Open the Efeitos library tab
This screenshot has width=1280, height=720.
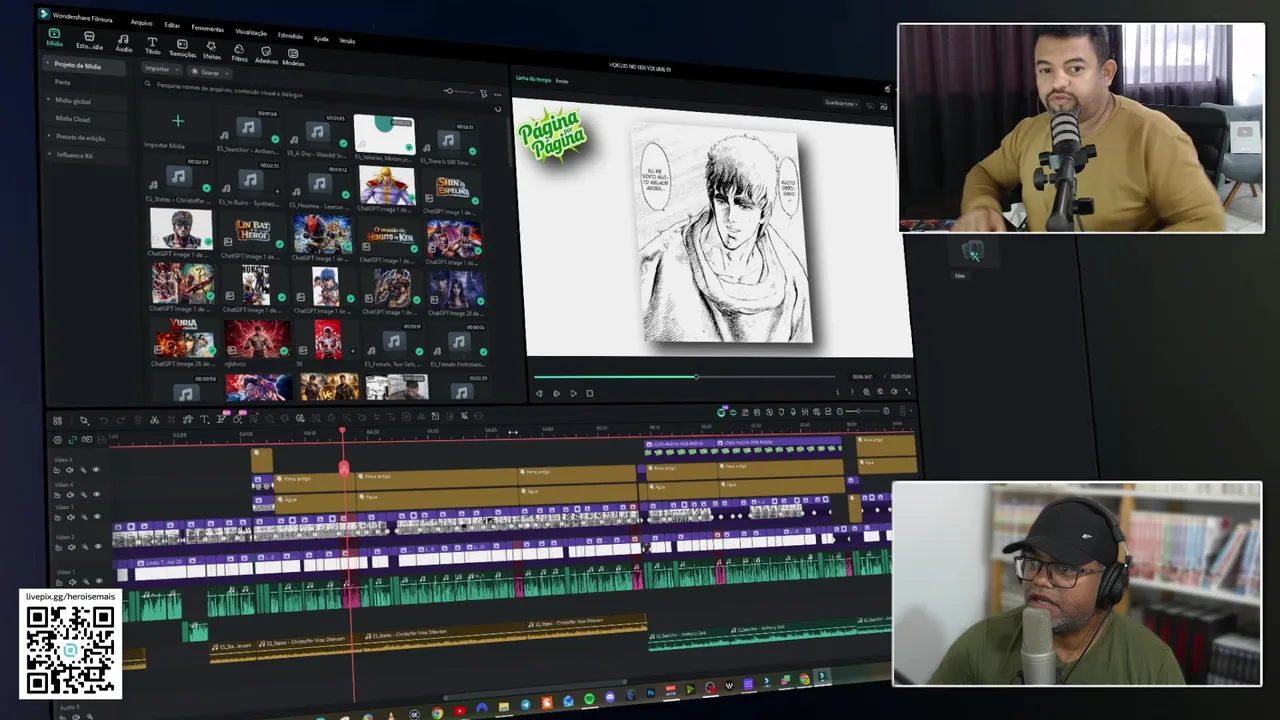tap(211, 51)
